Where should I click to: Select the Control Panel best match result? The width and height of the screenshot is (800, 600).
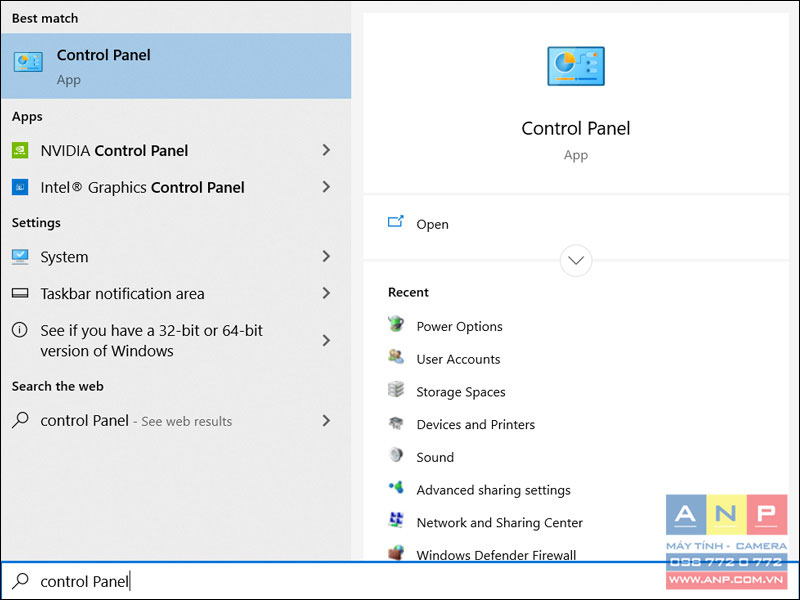176,66
